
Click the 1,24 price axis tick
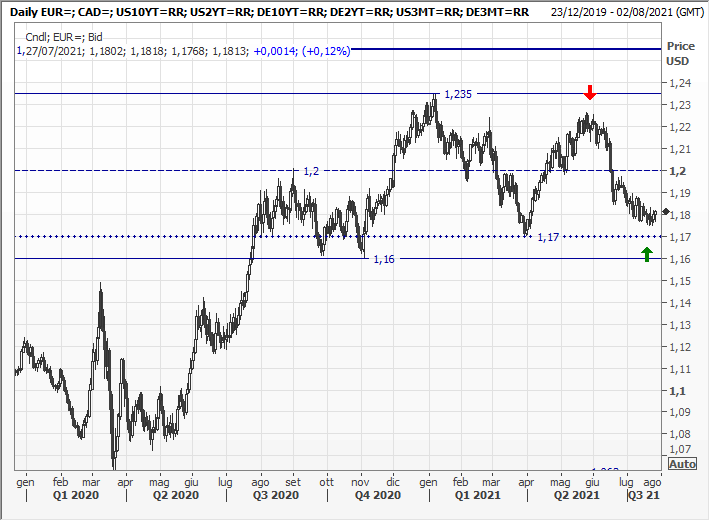click(681, 84)
